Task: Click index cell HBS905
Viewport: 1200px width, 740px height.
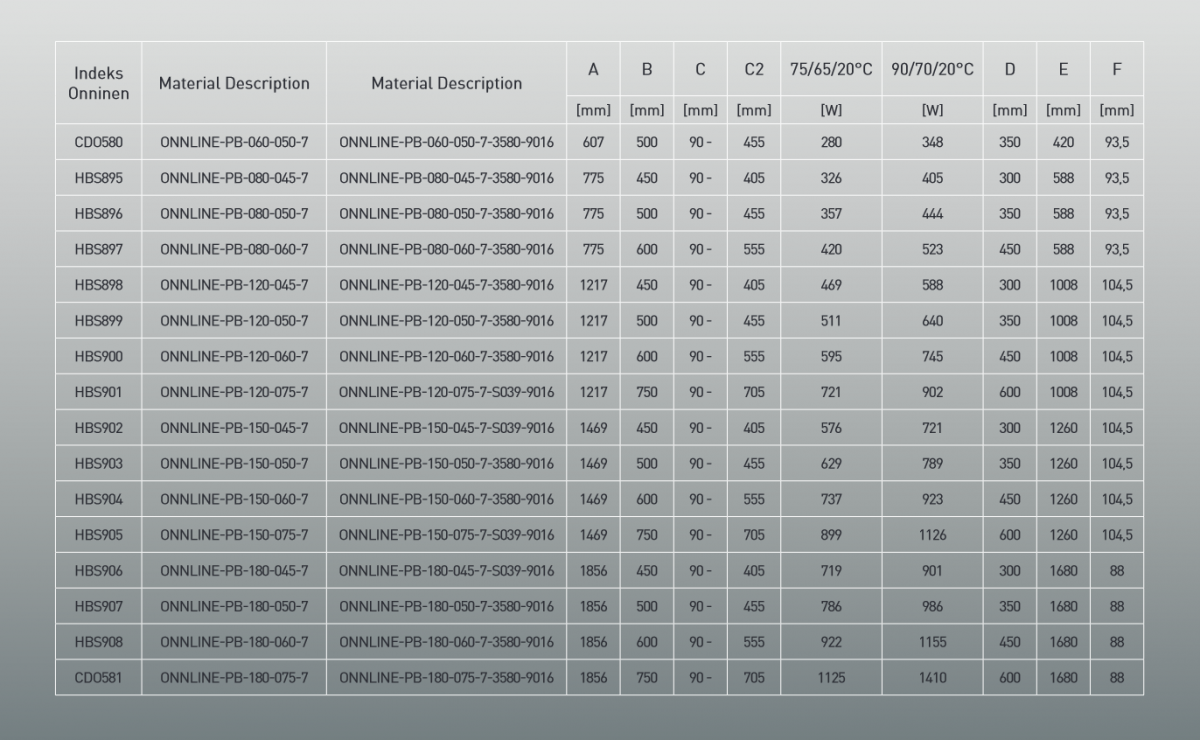Action: pyautogui.click(x=98, y=535)
